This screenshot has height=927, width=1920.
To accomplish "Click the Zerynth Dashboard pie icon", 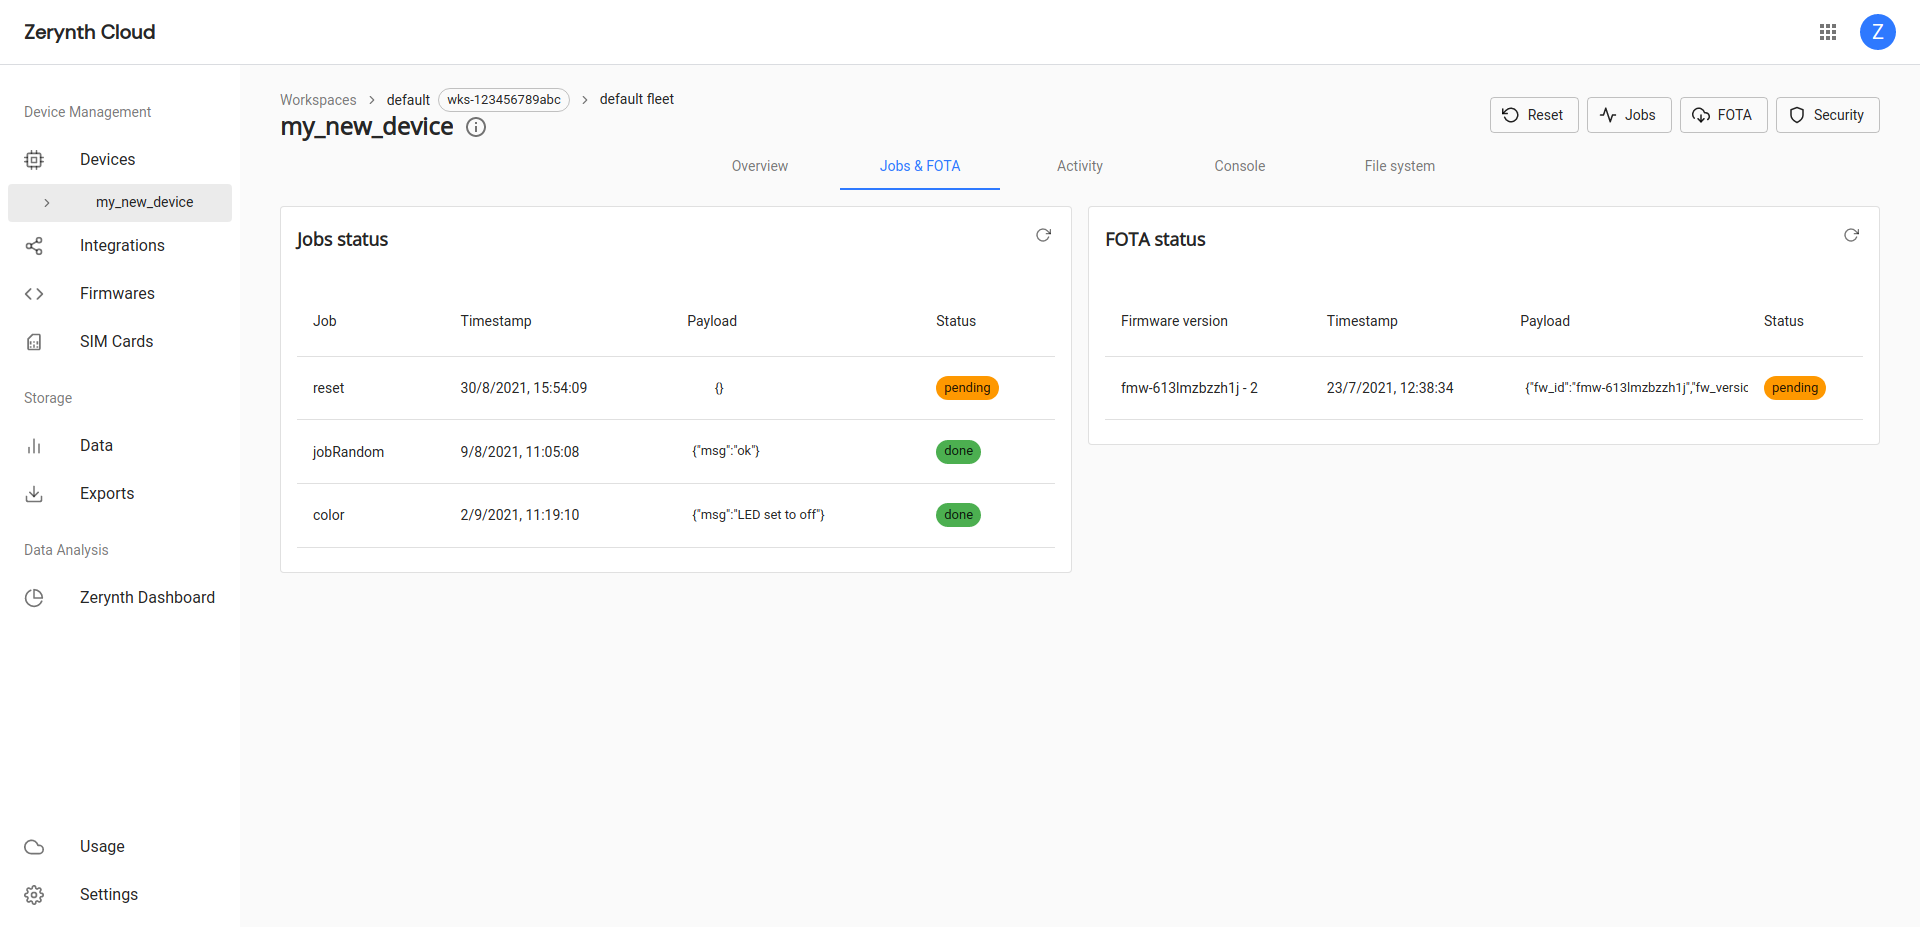I will (x=34, y=598).
